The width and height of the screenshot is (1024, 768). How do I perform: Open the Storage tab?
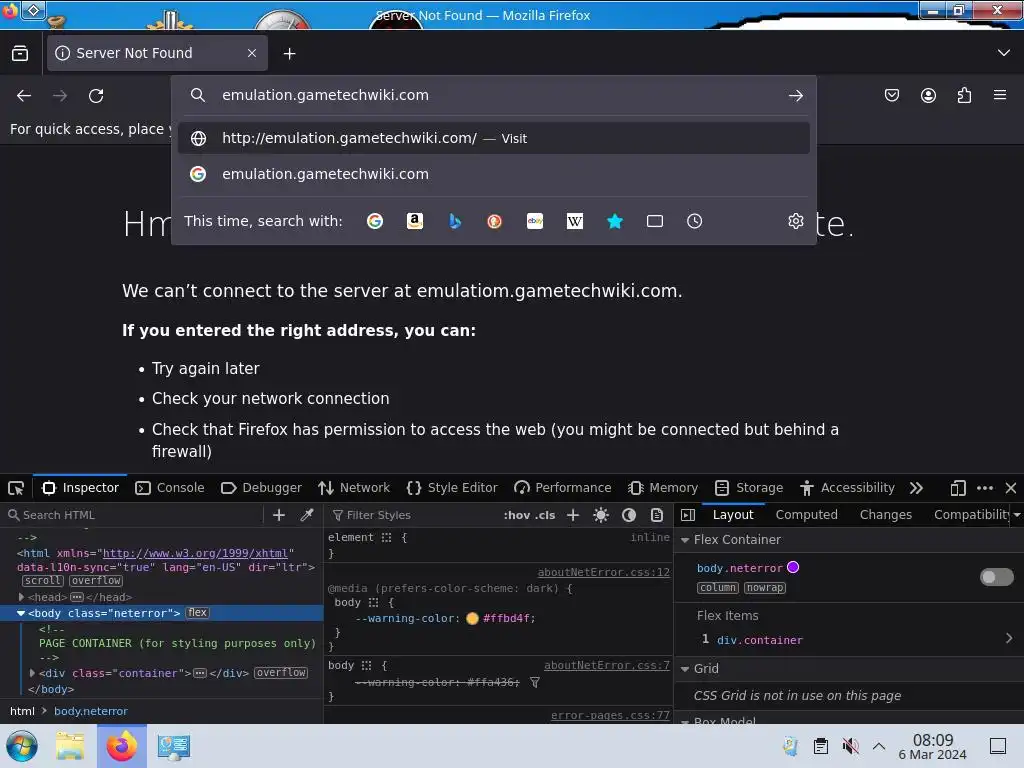(749, 488)
